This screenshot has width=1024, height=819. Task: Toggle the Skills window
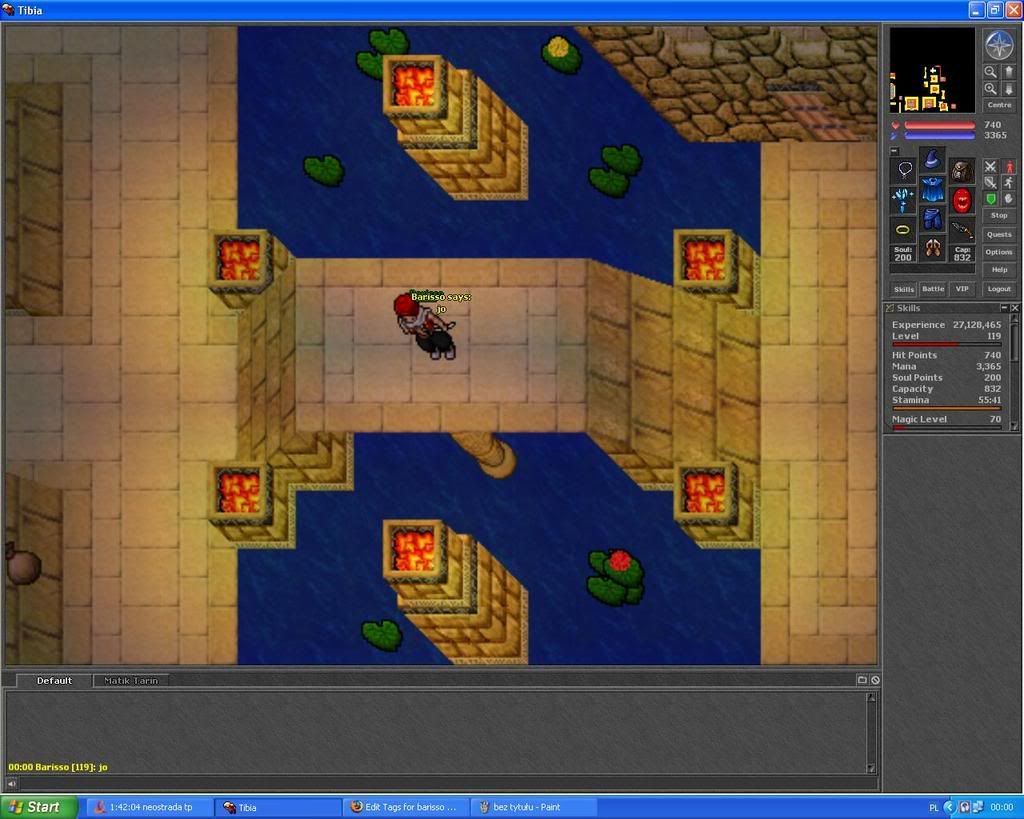[904, 289]
